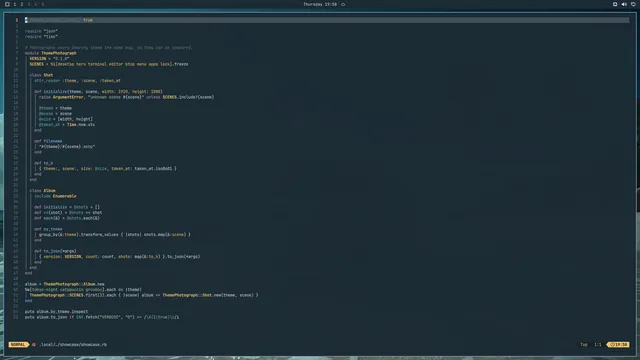Open the launcher menu icon in top bar
Screen dimensions: 640x360
pos(7,4)
